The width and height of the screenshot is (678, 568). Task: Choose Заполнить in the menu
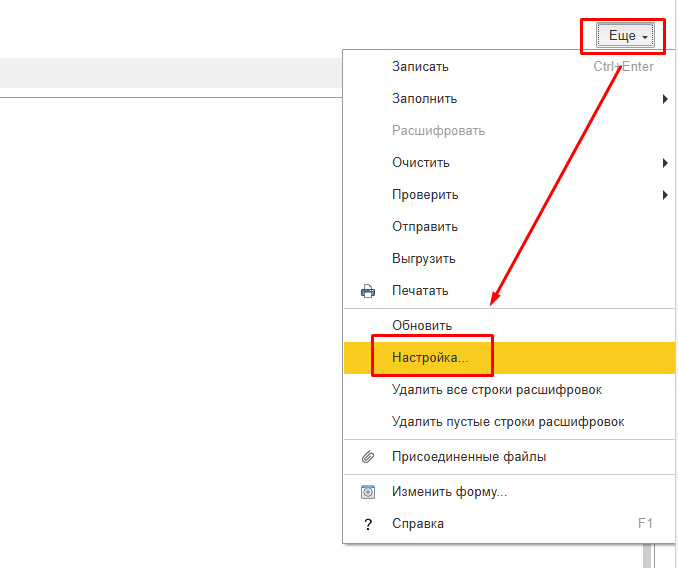(x=424, y=99)
